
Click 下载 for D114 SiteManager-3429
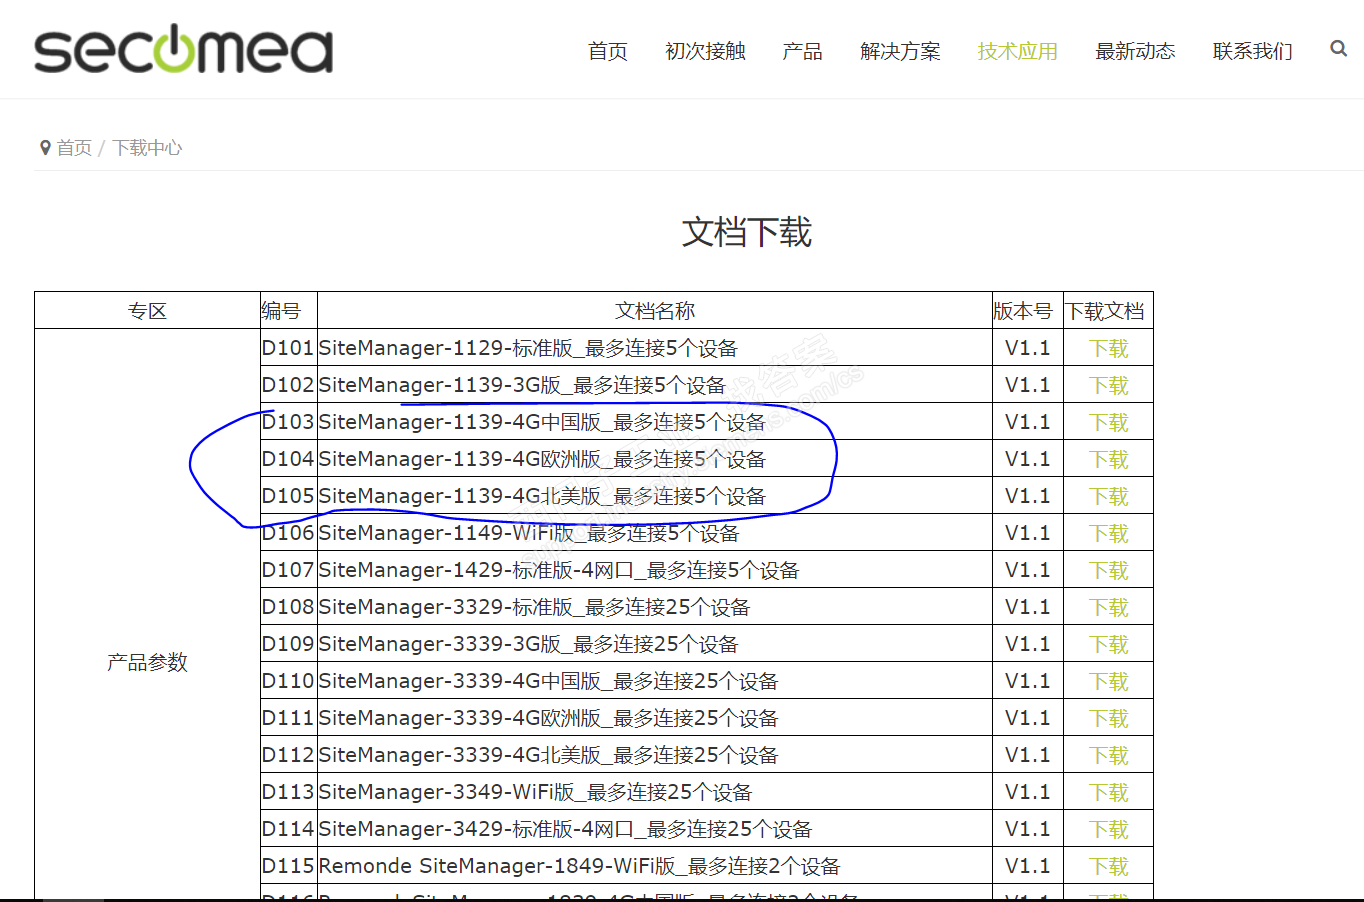(x=1108, y=829)
